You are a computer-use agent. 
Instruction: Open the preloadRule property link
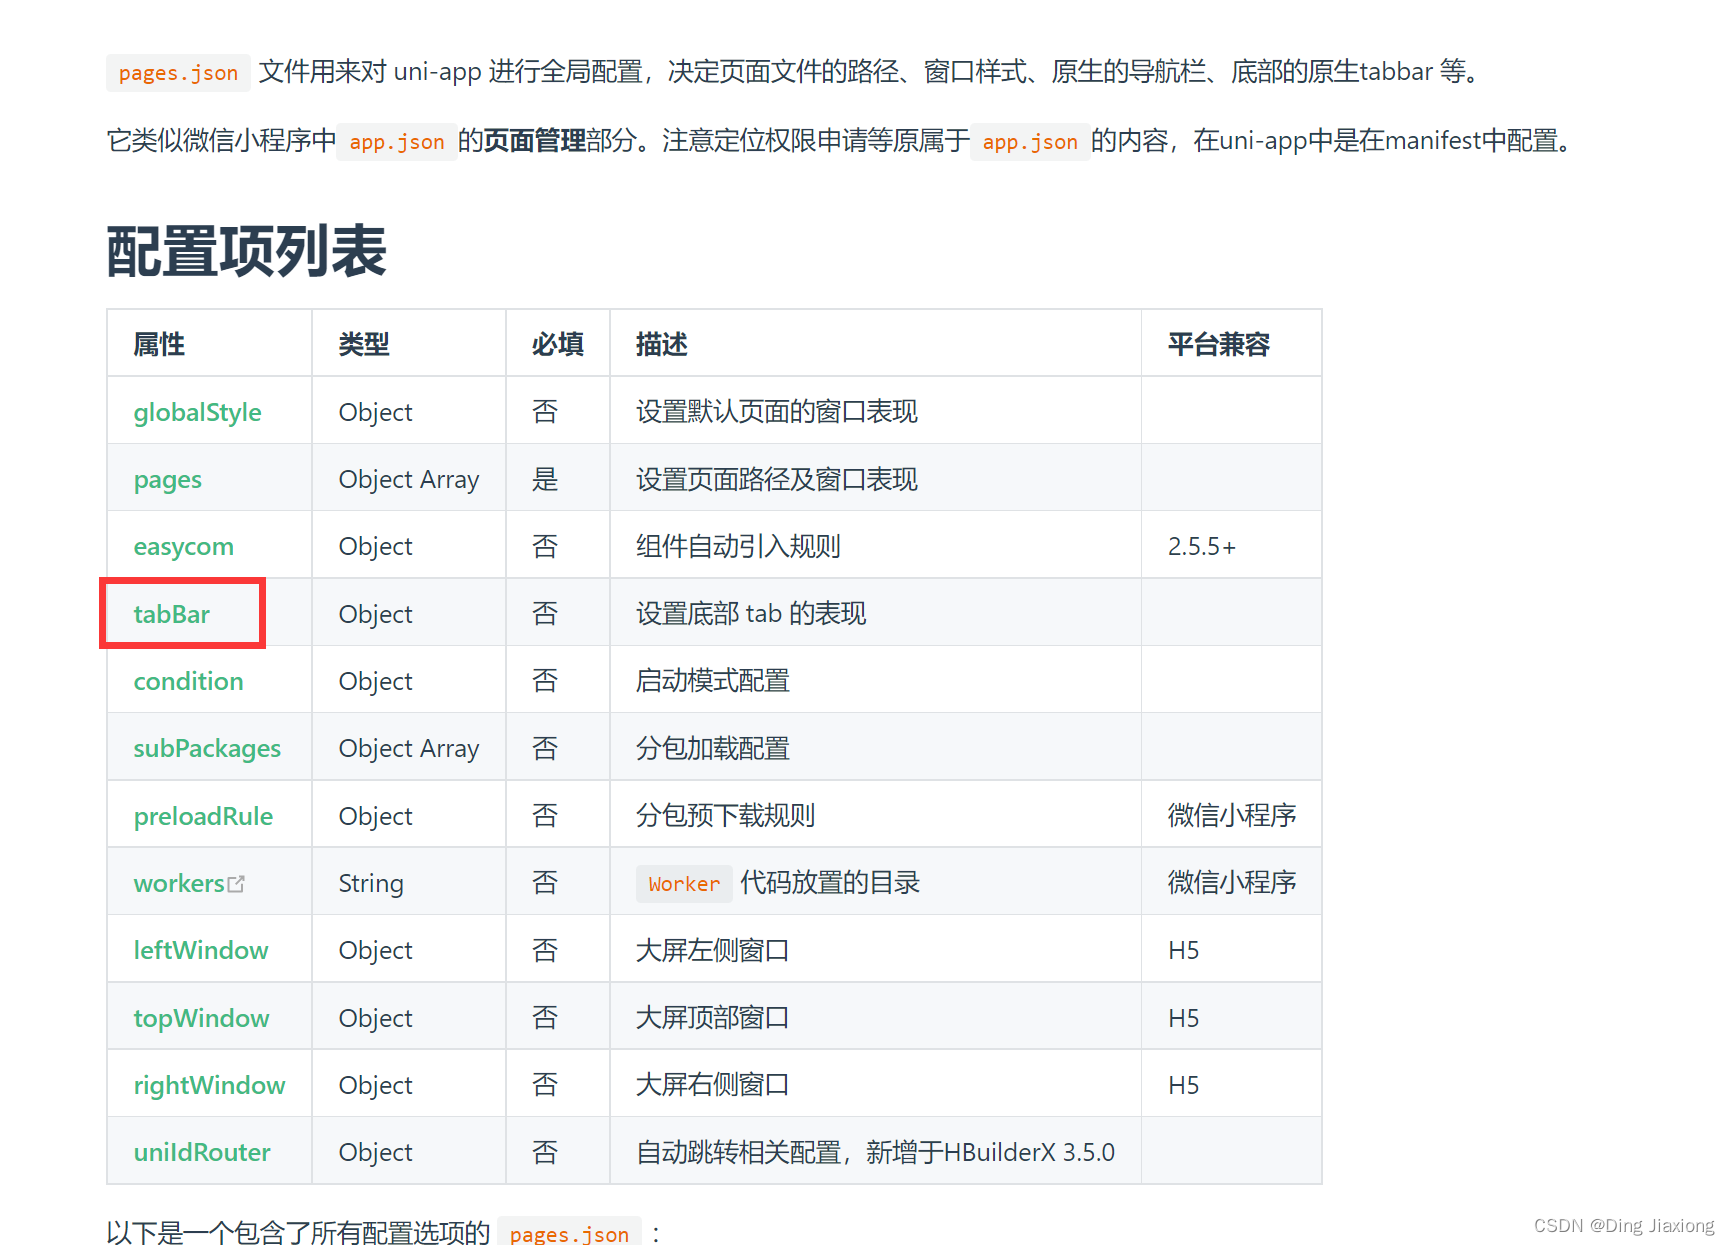pos(203,816)
